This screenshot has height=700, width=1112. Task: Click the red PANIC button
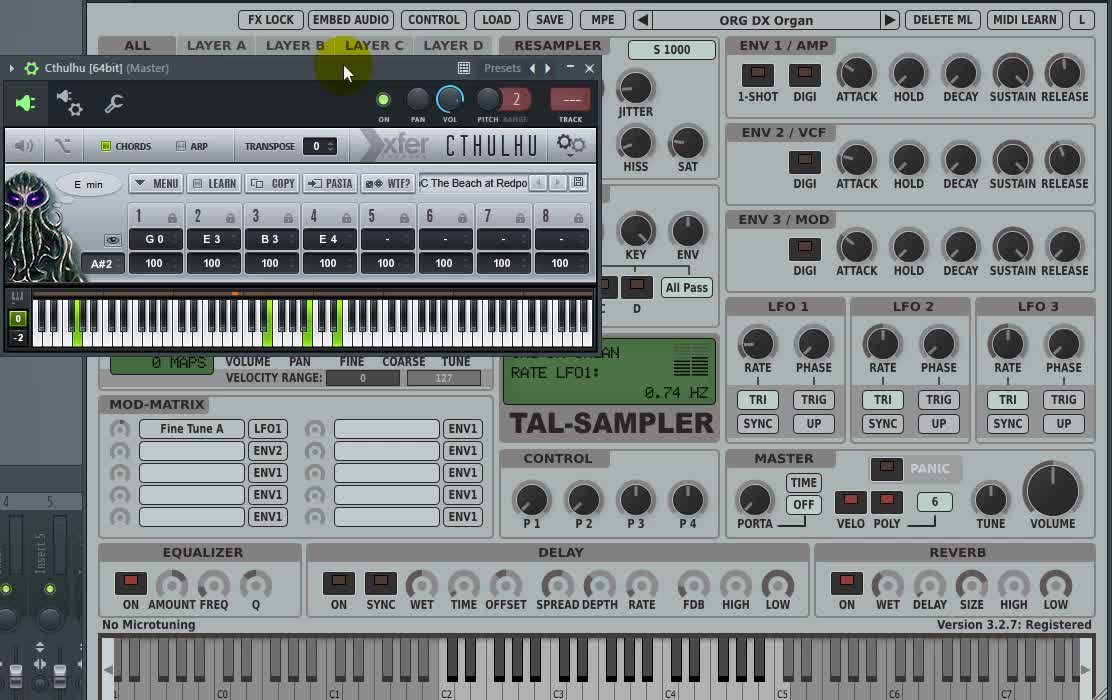pos(886,469)
